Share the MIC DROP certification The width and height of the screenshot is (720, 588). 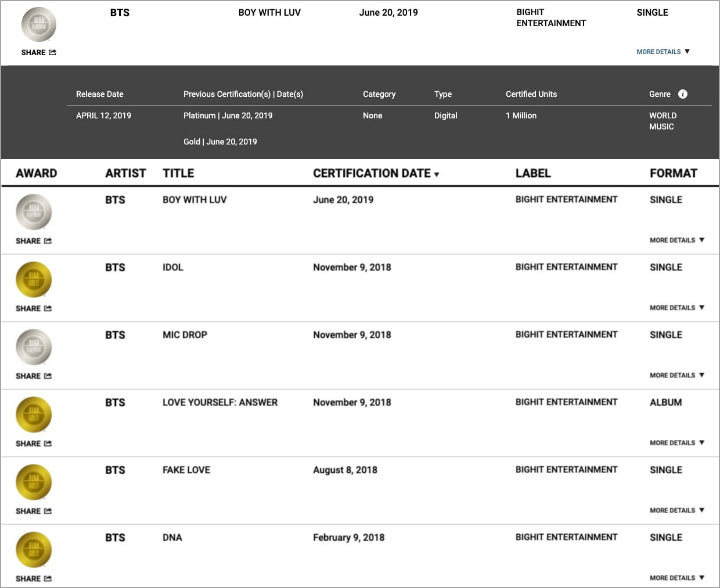(34, 376)
